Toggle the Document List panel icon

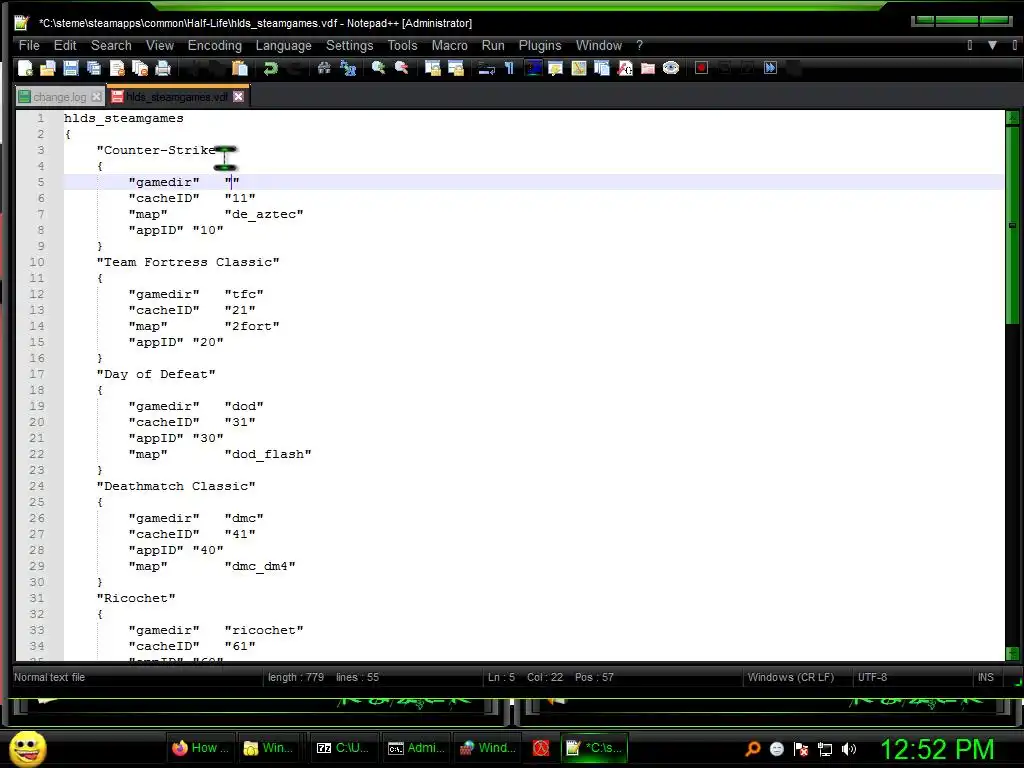point(601,68)
